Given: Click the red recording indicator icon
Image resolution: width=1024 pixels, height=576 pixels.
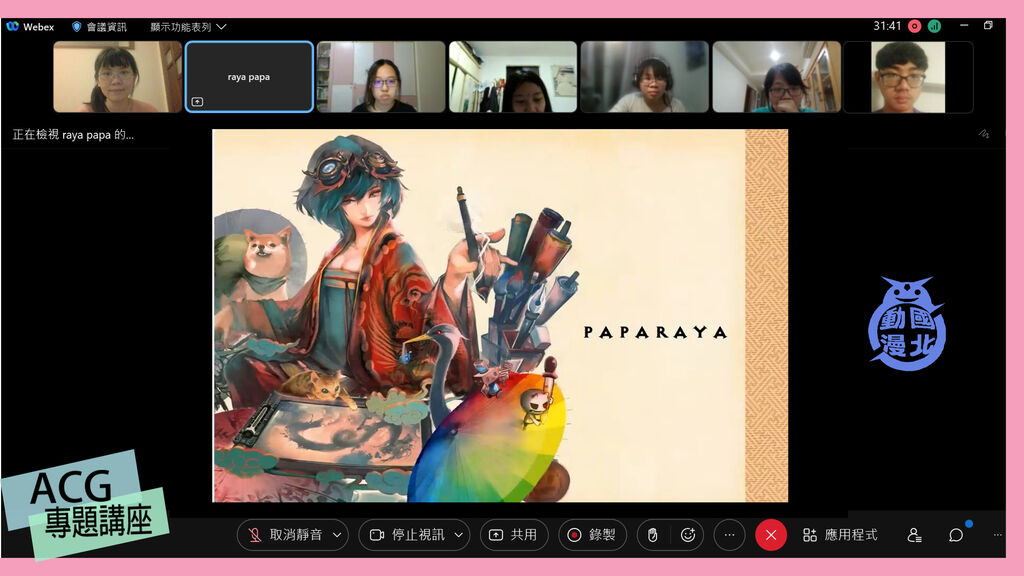Looking at the screenshot, I should [914, 26].
